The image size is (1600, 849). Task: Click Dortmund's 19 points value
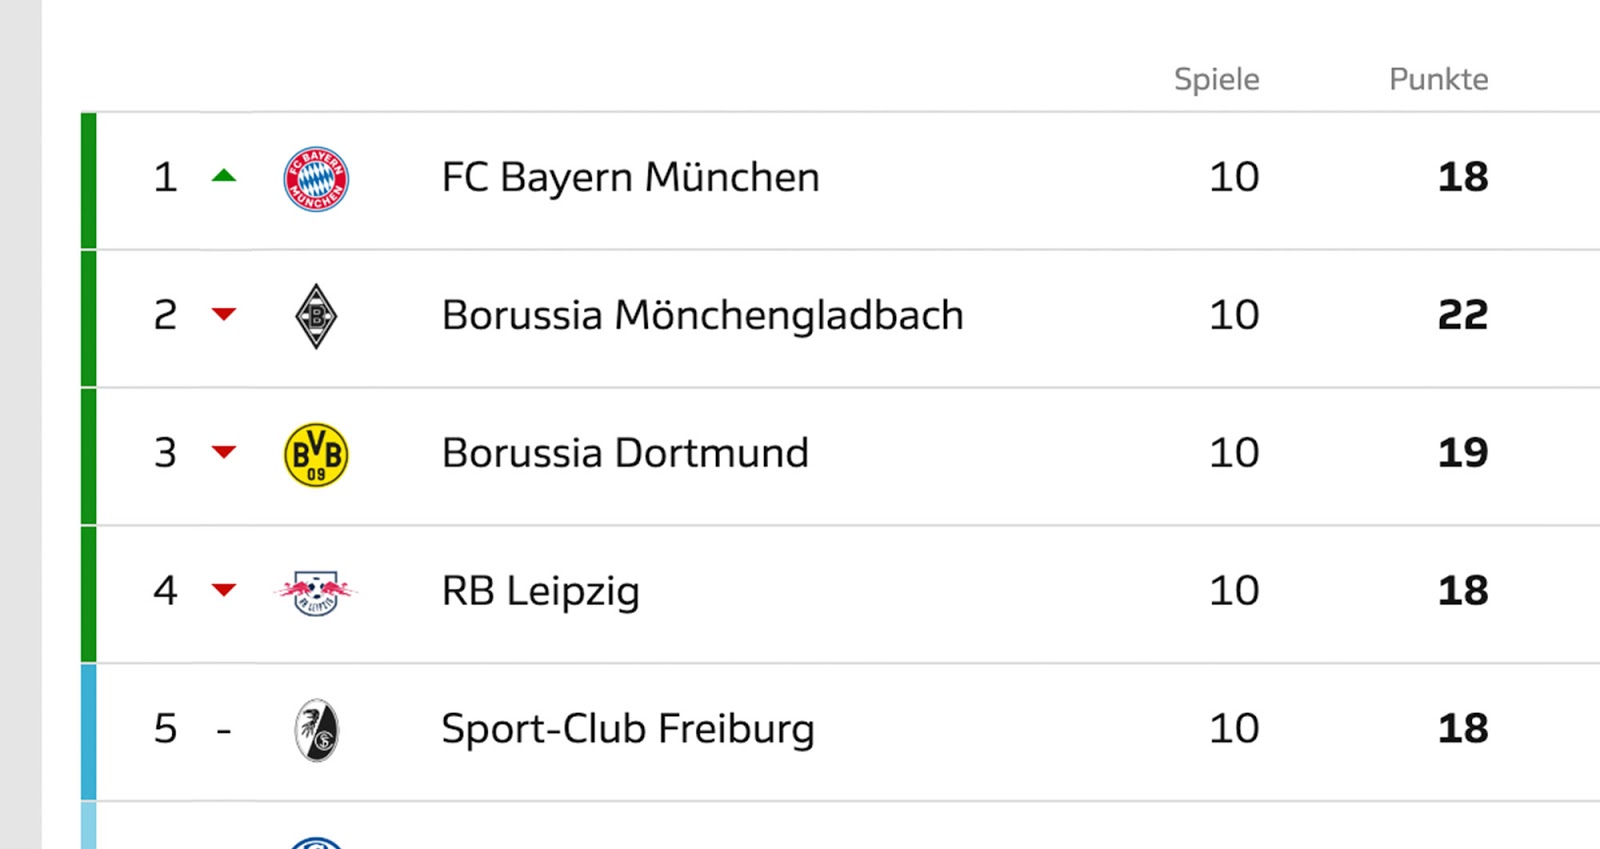click(x=1462, y=453)
